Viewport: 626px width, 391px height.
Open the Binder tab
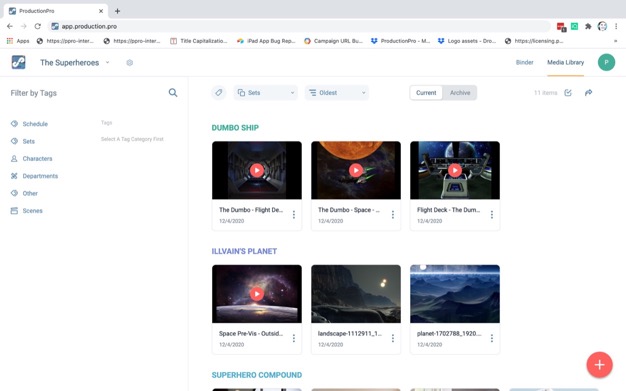tap(524, 62)
